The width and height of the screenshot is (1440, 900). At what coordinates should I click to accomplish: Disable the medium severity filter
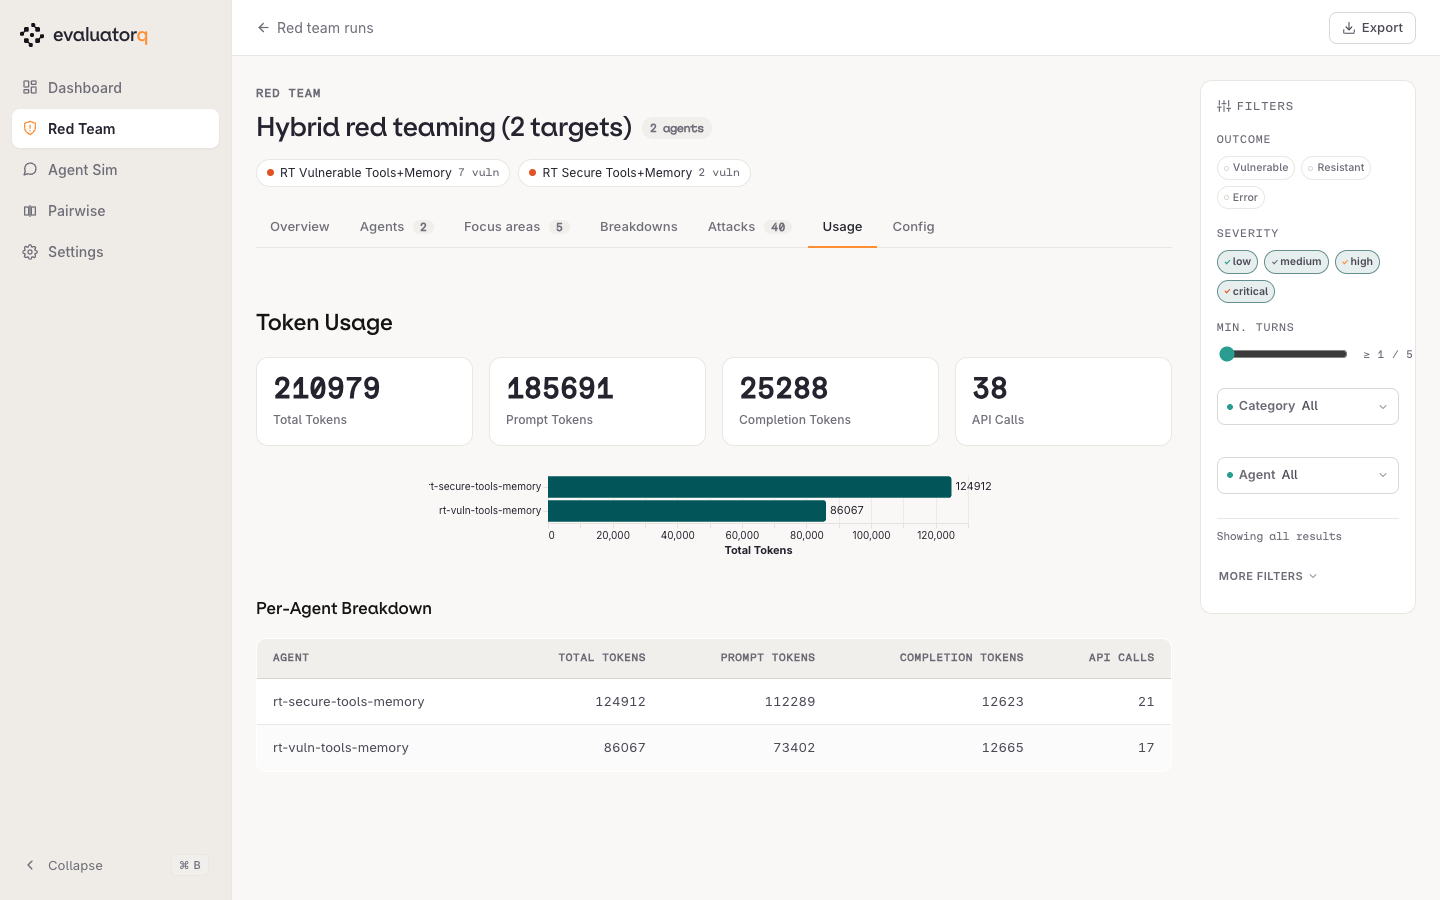point(1296,262)
